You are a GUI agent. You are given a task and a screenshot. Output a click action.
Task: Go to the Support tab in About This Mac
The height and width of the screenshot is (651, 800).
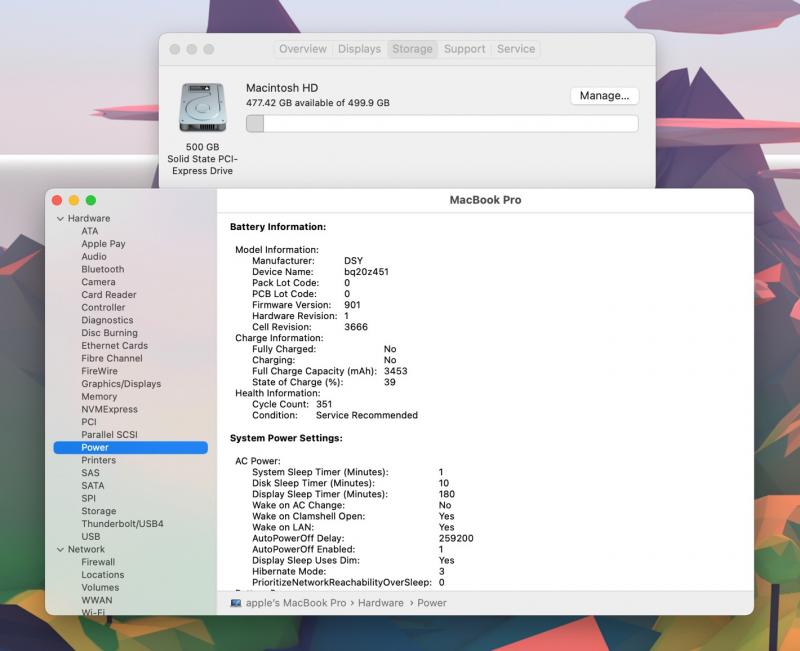[464, 49]
